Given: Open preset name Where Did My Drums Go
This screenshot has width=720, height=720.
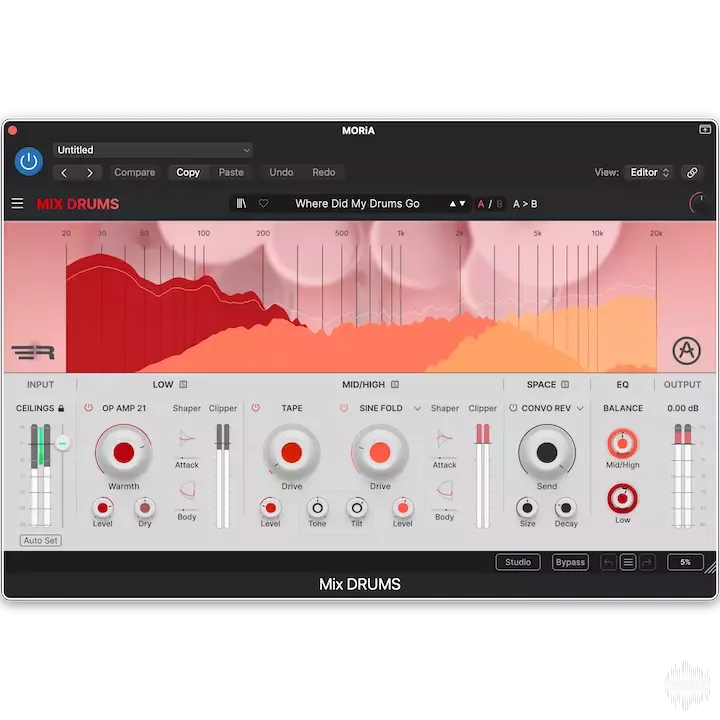Looking at the screenshot, I should pyautogui.click(x=357, y=203).
